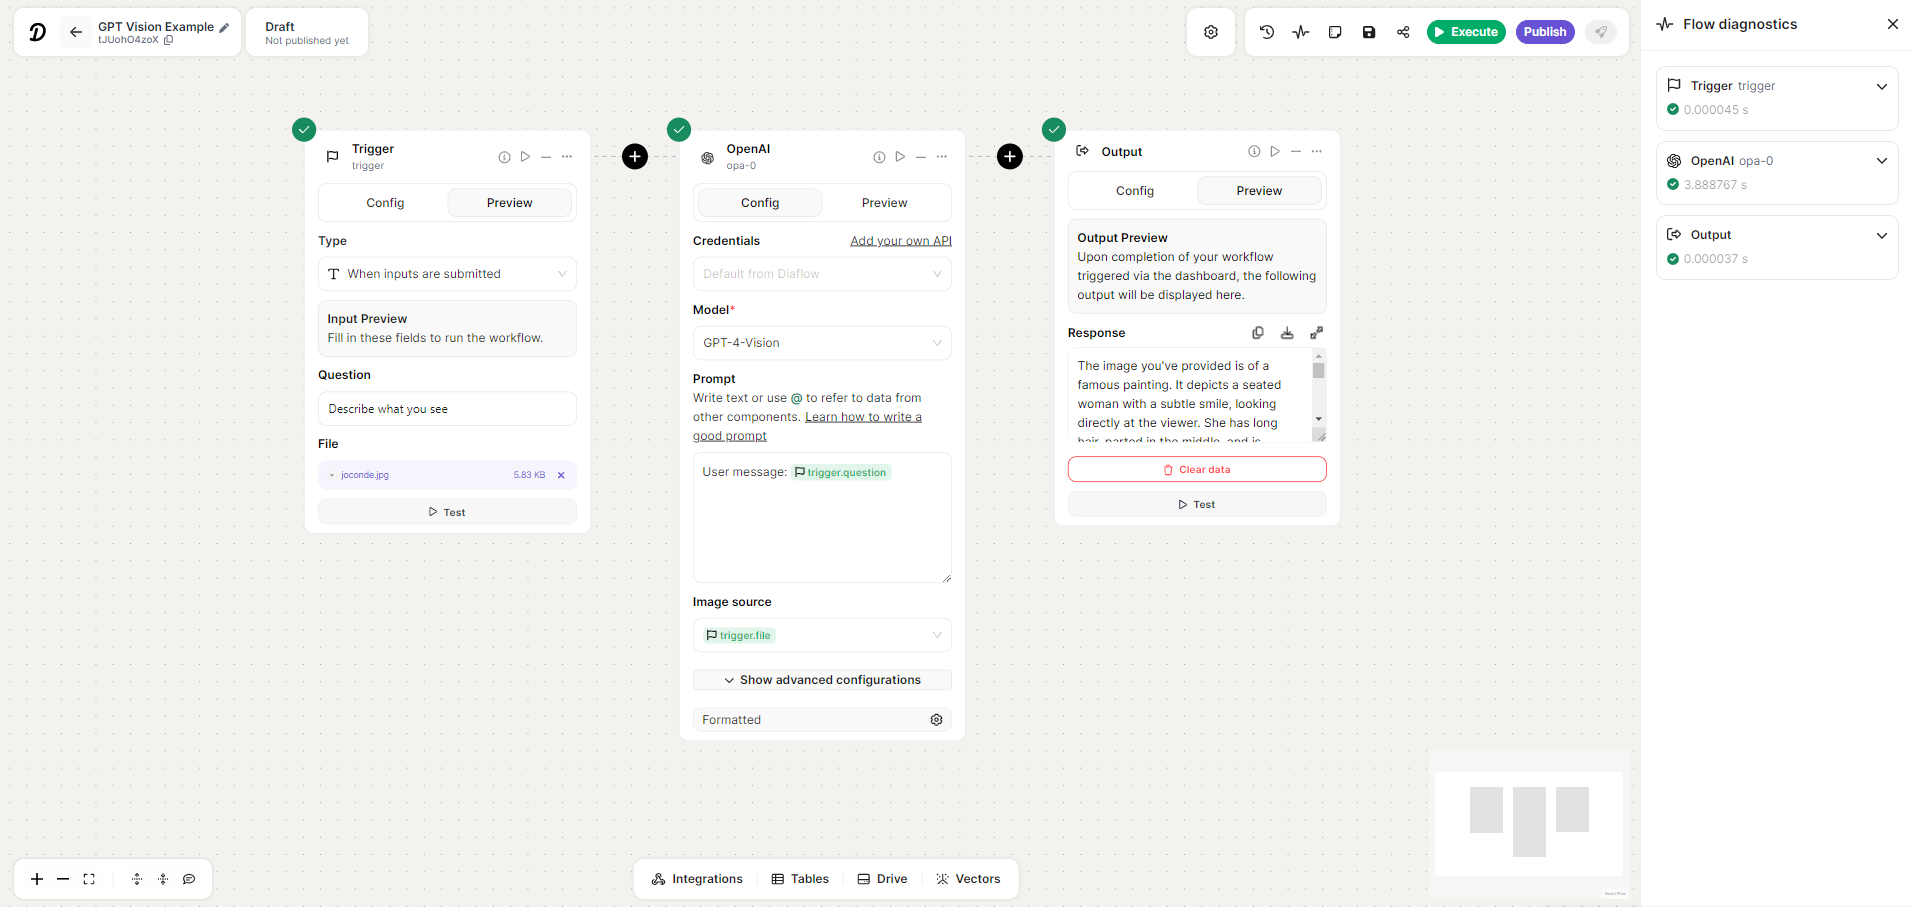Expand the OpenAI opa-0 diagnostics entry

(1881, 161)
